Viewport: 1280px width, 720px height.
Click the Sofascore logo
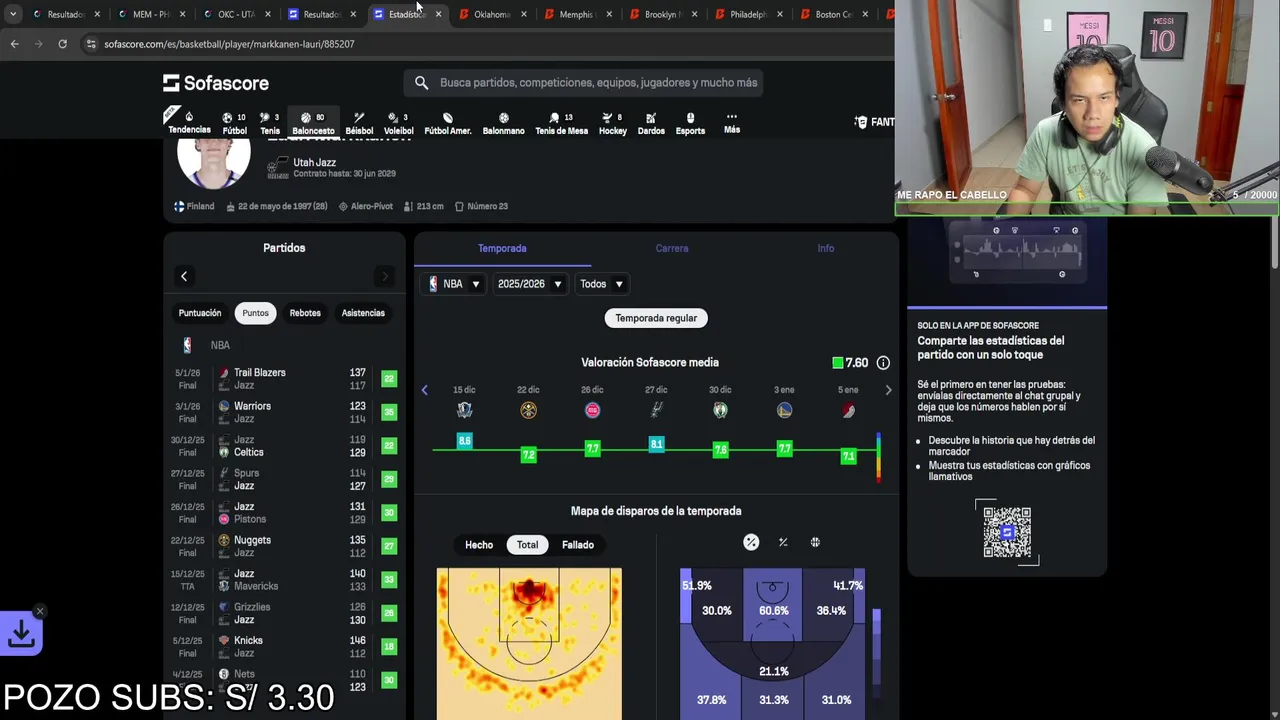pos(216,83)
